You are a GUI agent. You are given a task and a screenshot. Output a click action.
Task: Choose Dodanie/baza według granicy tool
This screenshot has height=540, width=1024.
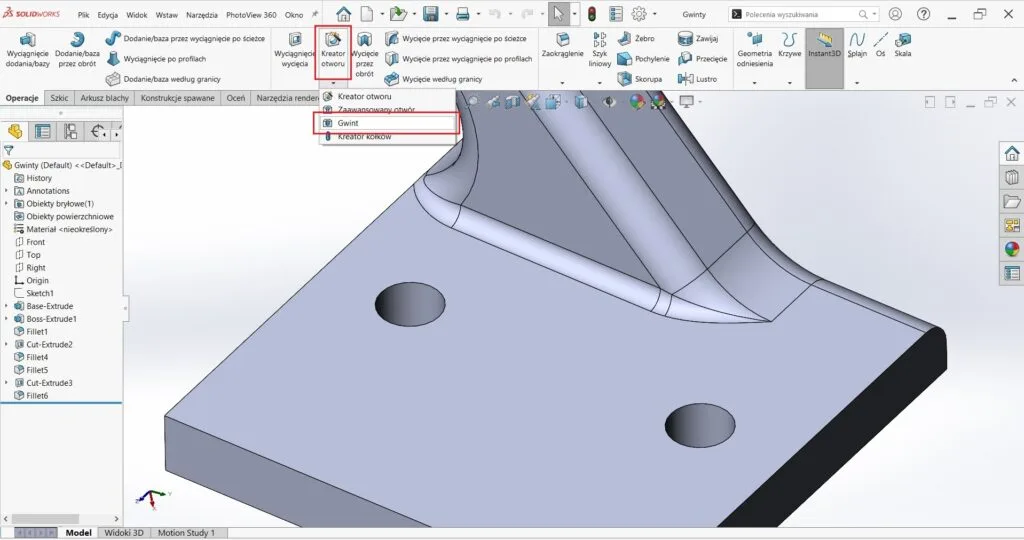pyautogui.click(x=163, y=79)
